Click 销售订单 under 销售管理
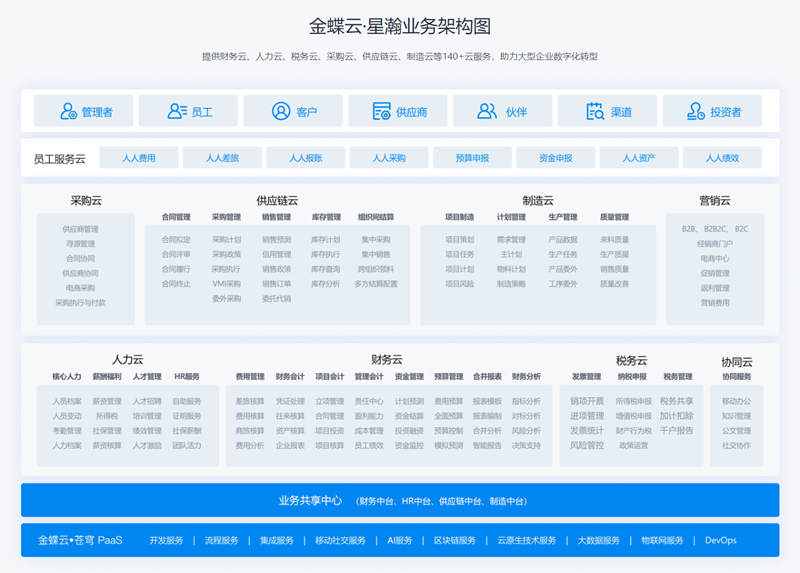This screenshot has width=800, height=573. 277,284
